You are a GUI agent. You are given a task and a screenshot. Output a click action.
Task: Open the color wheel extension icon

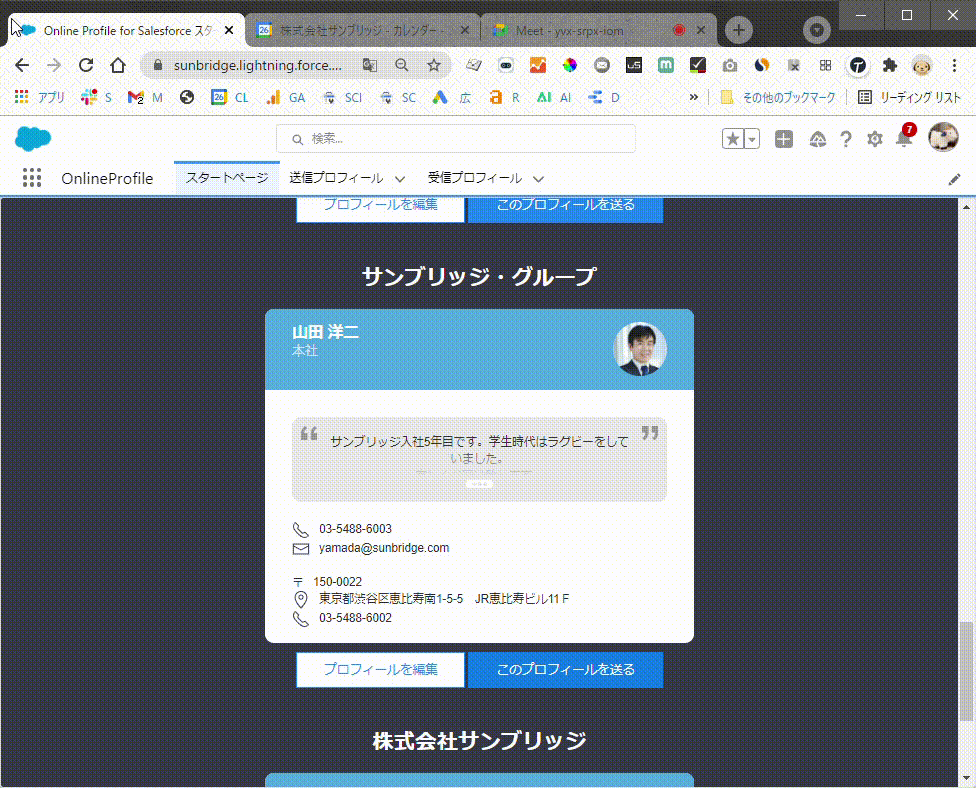(x=570, y=65)
